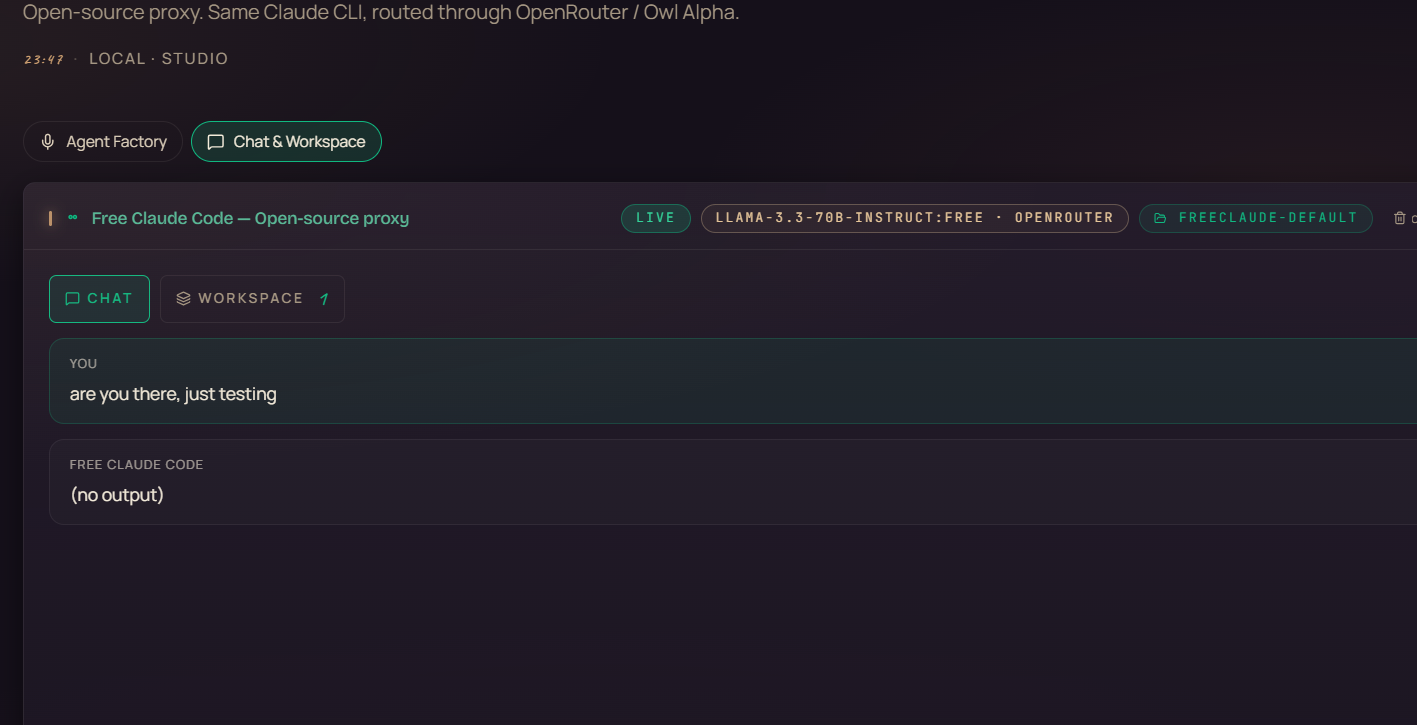Image resolution: width=1417 pixels, height=725 pixels.
Task: Click the "Free Claude Code — Open-source proxy" title
Action: coord(250,218)
